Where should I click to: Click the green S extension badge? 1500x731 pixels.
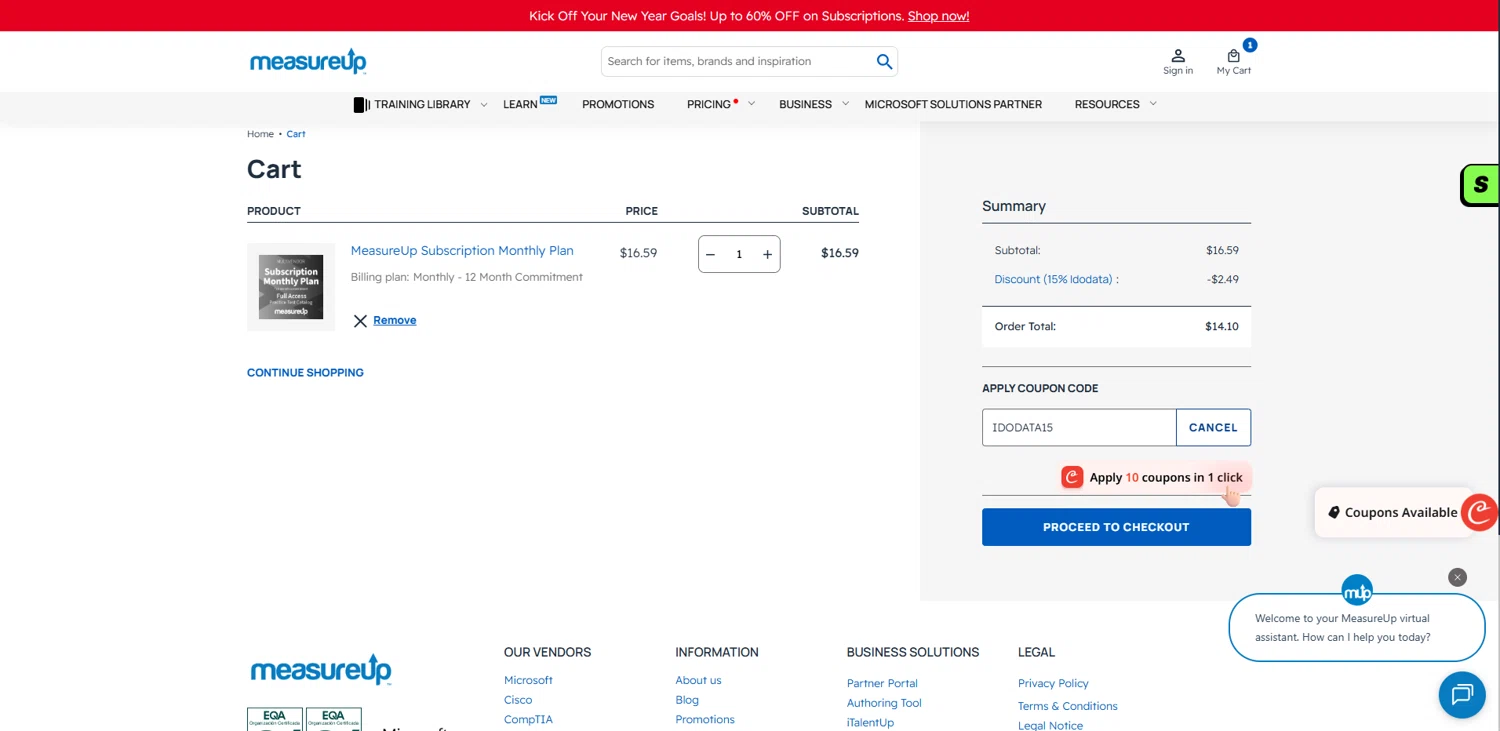point(1480,185)
